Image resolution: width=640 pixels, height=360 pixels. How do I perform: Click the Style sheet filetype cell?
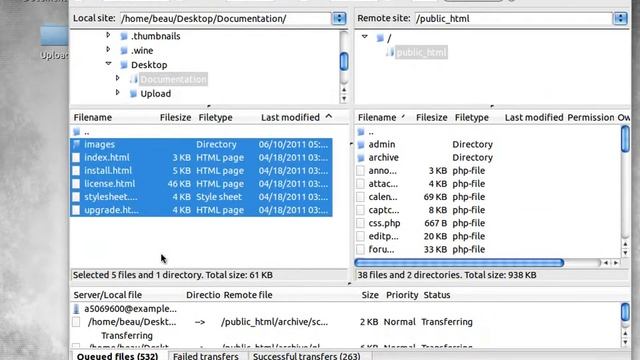point(219,197)
